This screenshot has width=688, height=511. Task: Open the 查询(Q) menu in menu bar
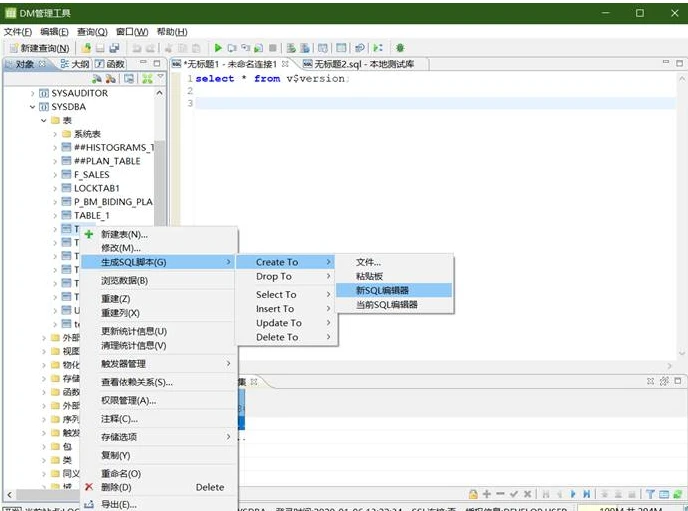tap(93, 32)
